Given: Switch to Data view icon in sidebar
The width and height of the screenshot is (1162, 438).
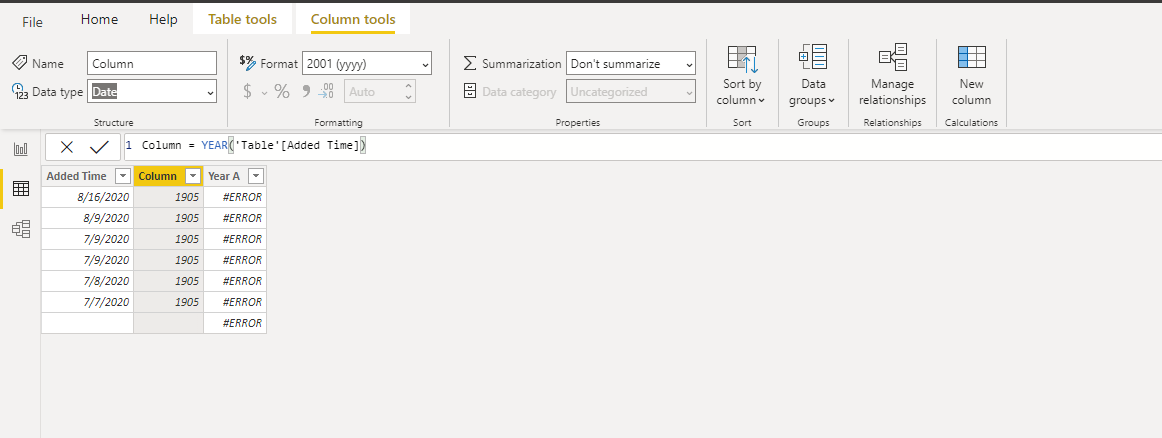Looking at the screenshot, I should (x=21, y=189).
